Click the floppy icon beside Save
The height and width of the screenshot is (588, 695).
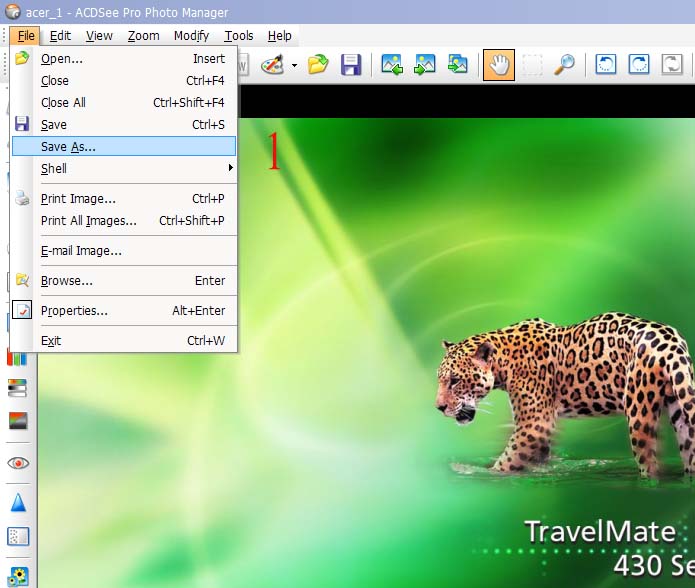pyautogui.click(x=22, y=124)
